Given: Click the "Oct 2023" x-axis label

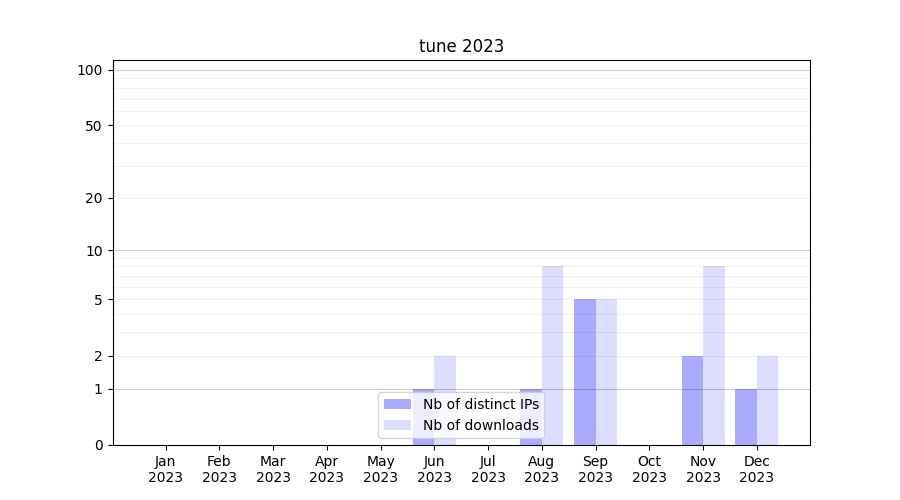Looking at the screenshot, I should (649, 469).
